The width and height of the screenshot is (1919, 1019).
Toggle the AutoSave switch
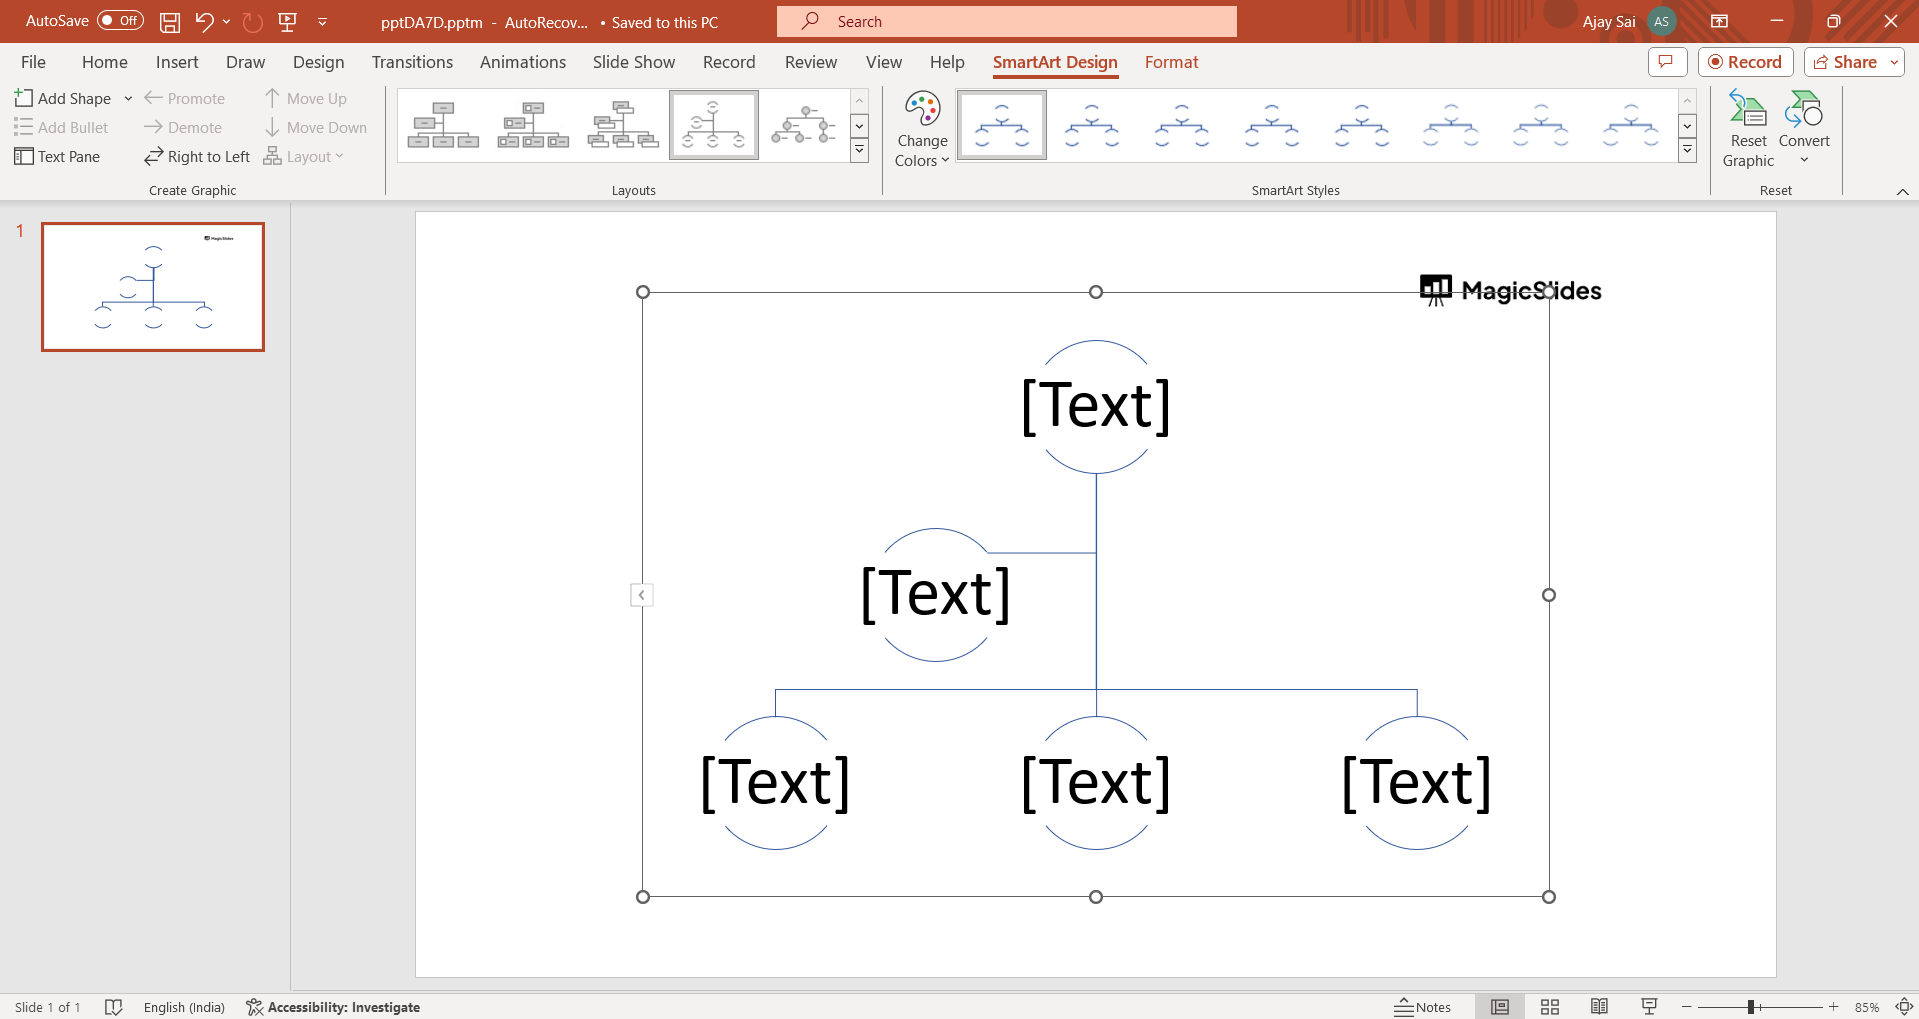coord(120,21)
